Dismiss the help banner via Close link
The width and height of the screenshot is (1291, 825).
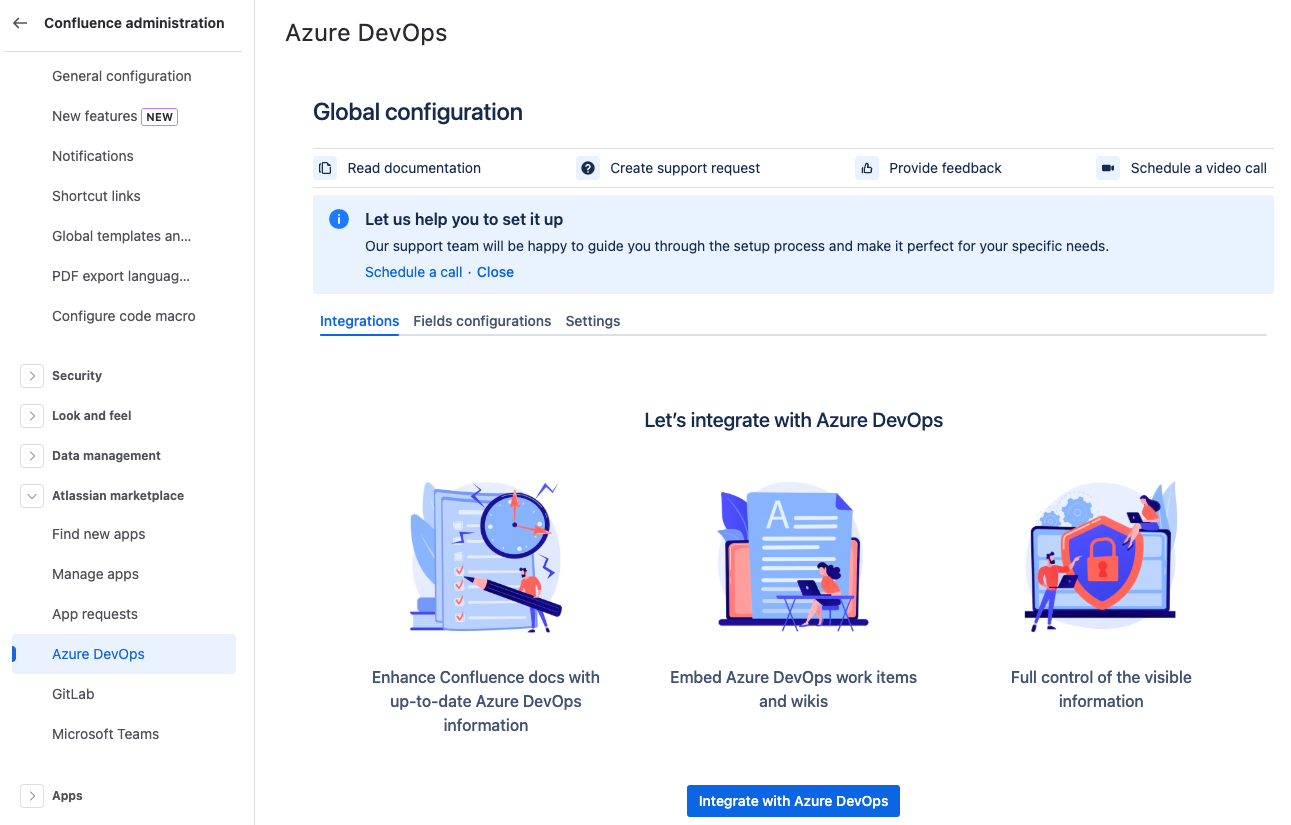coord(495,272)
